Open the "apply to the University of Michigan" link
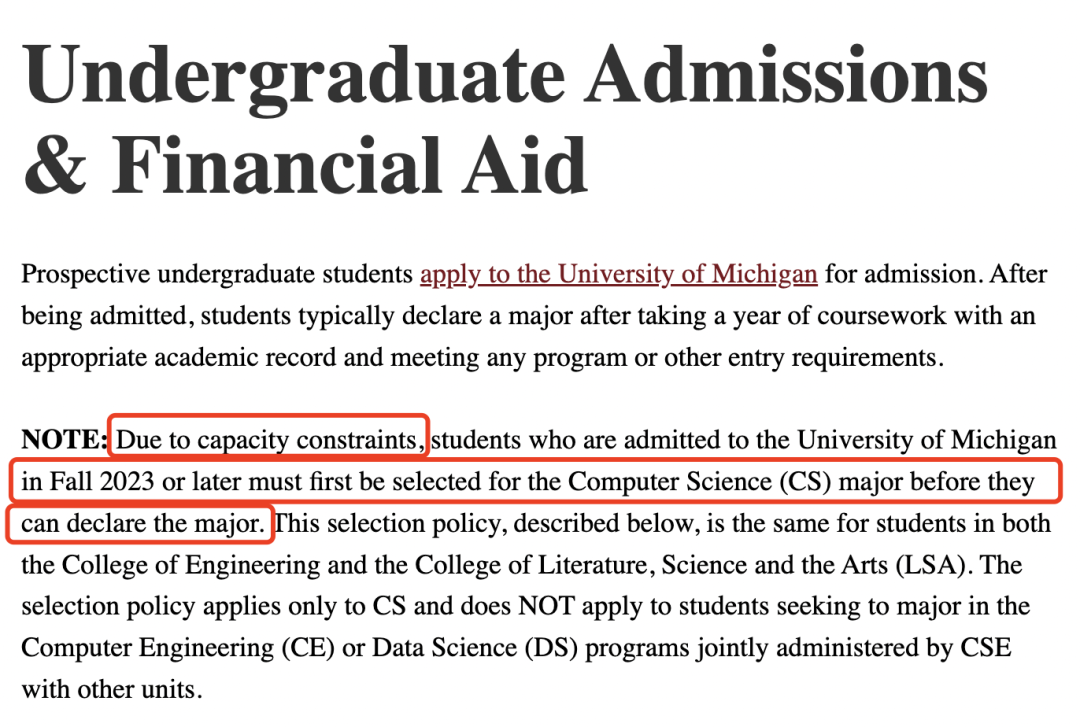Image resolution: width=1080 pixels, height=727 pixels. click(x=619, y=274)
